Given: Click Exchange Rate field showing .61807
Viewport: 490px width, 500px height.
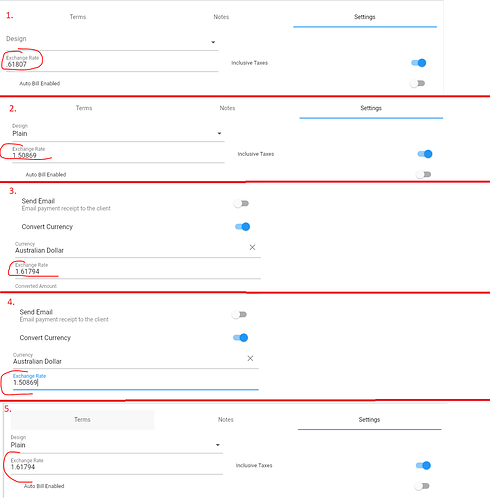Looking at the screenshot, I should tap(112, 62).
